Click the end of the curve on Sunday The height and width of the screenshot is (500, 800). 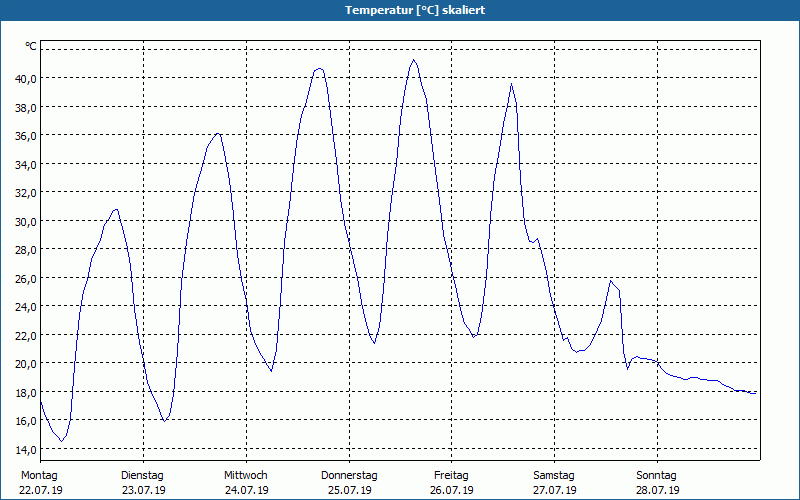[x=755, y=393]
